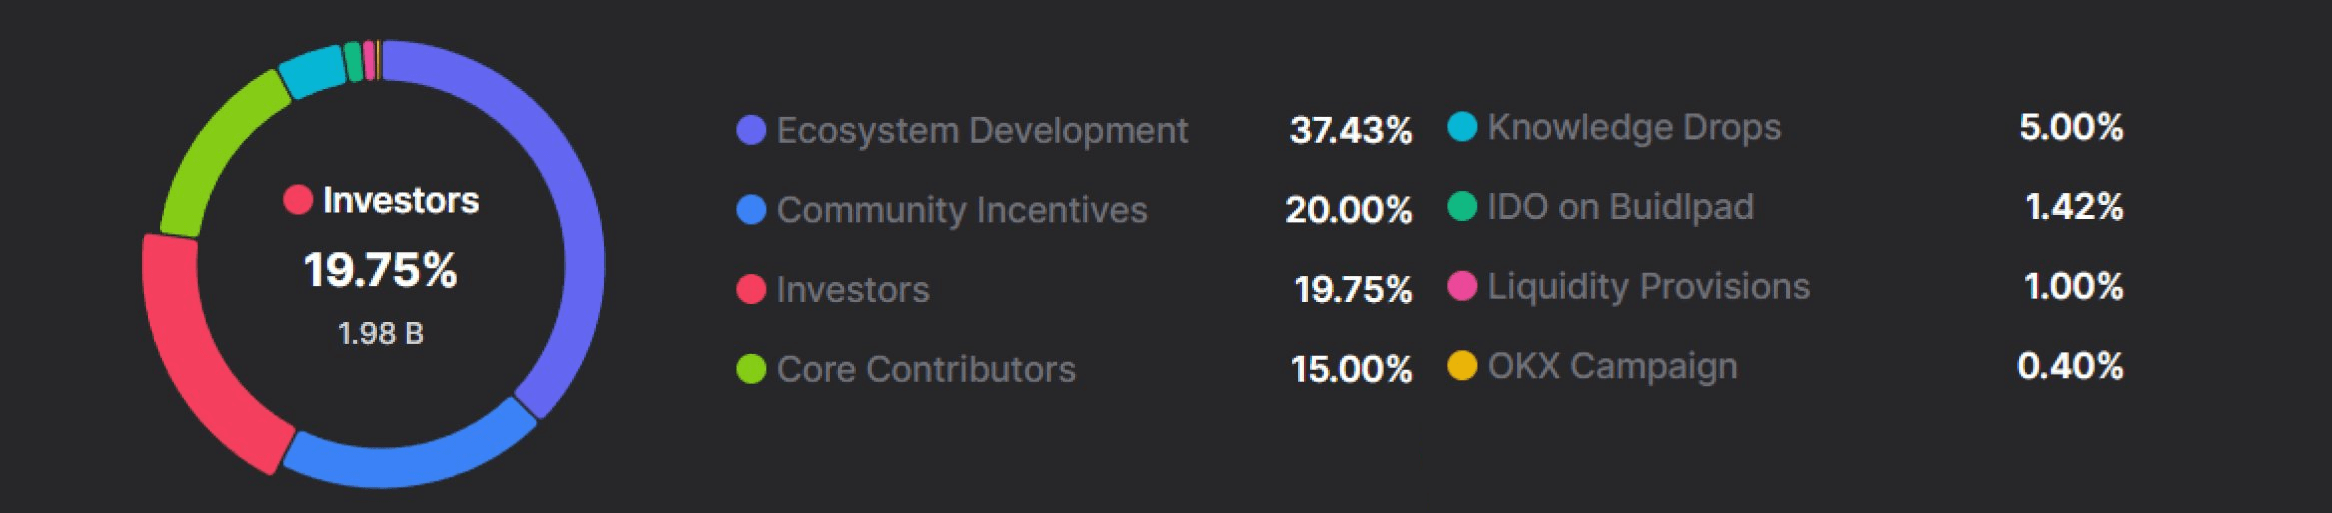Screen dimensions: 2332x513
Task: Click the OKX Campaign yellow legend dot
Action: click(x=1462, y=366)
